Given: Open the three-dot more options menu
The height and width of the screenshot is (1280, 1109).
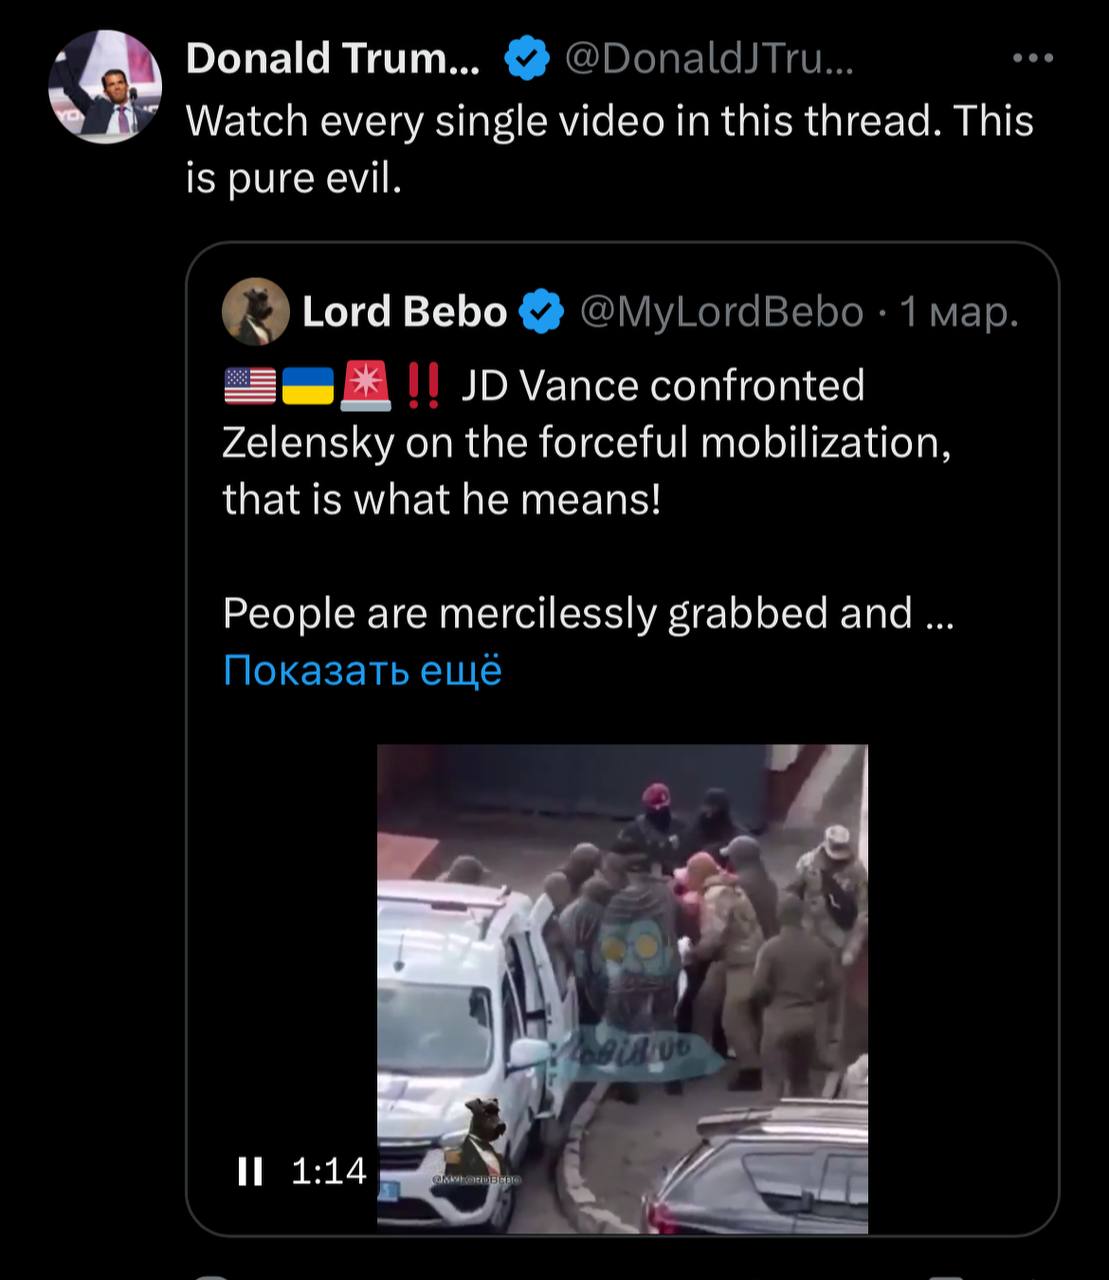Looking at the screenshot, I should pyautogui.click(x=1032, y=59).
